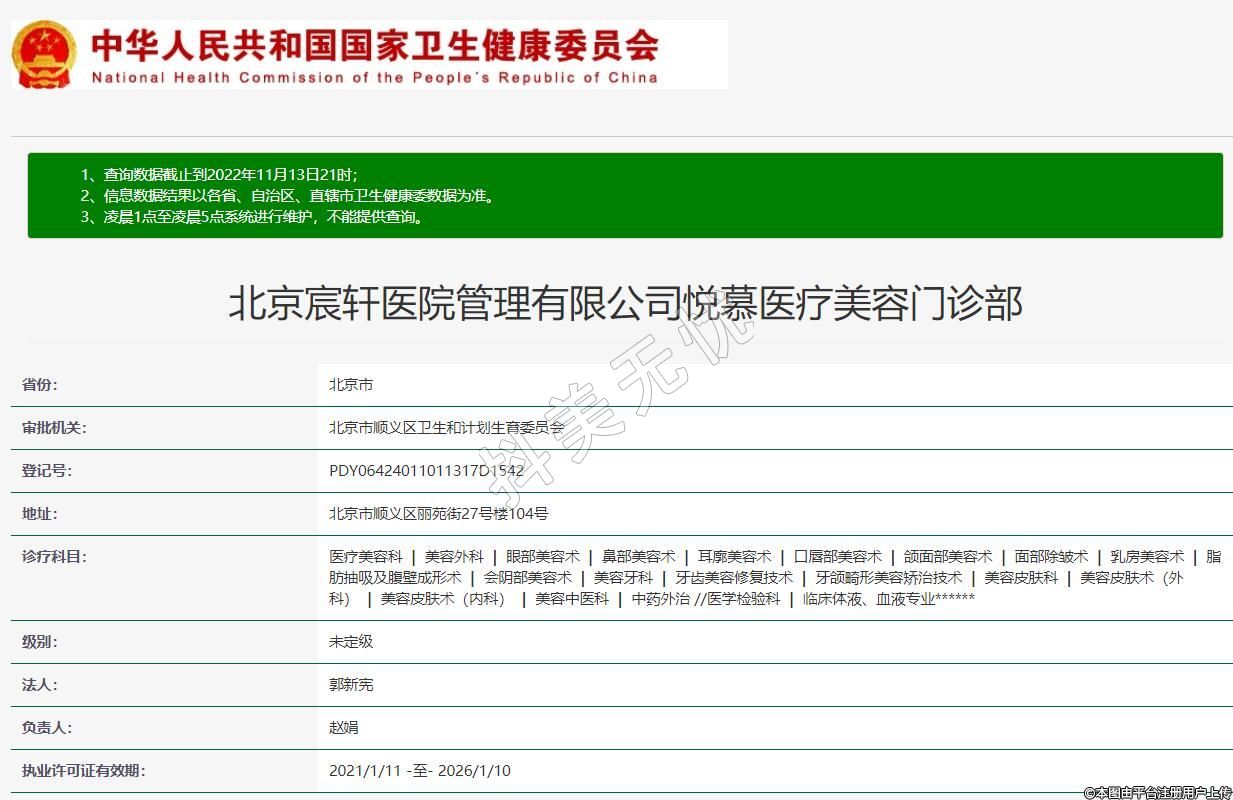Click the notice line about 卫生健康委数据为准
The image size is (1233, 800).
click(287, 196)
